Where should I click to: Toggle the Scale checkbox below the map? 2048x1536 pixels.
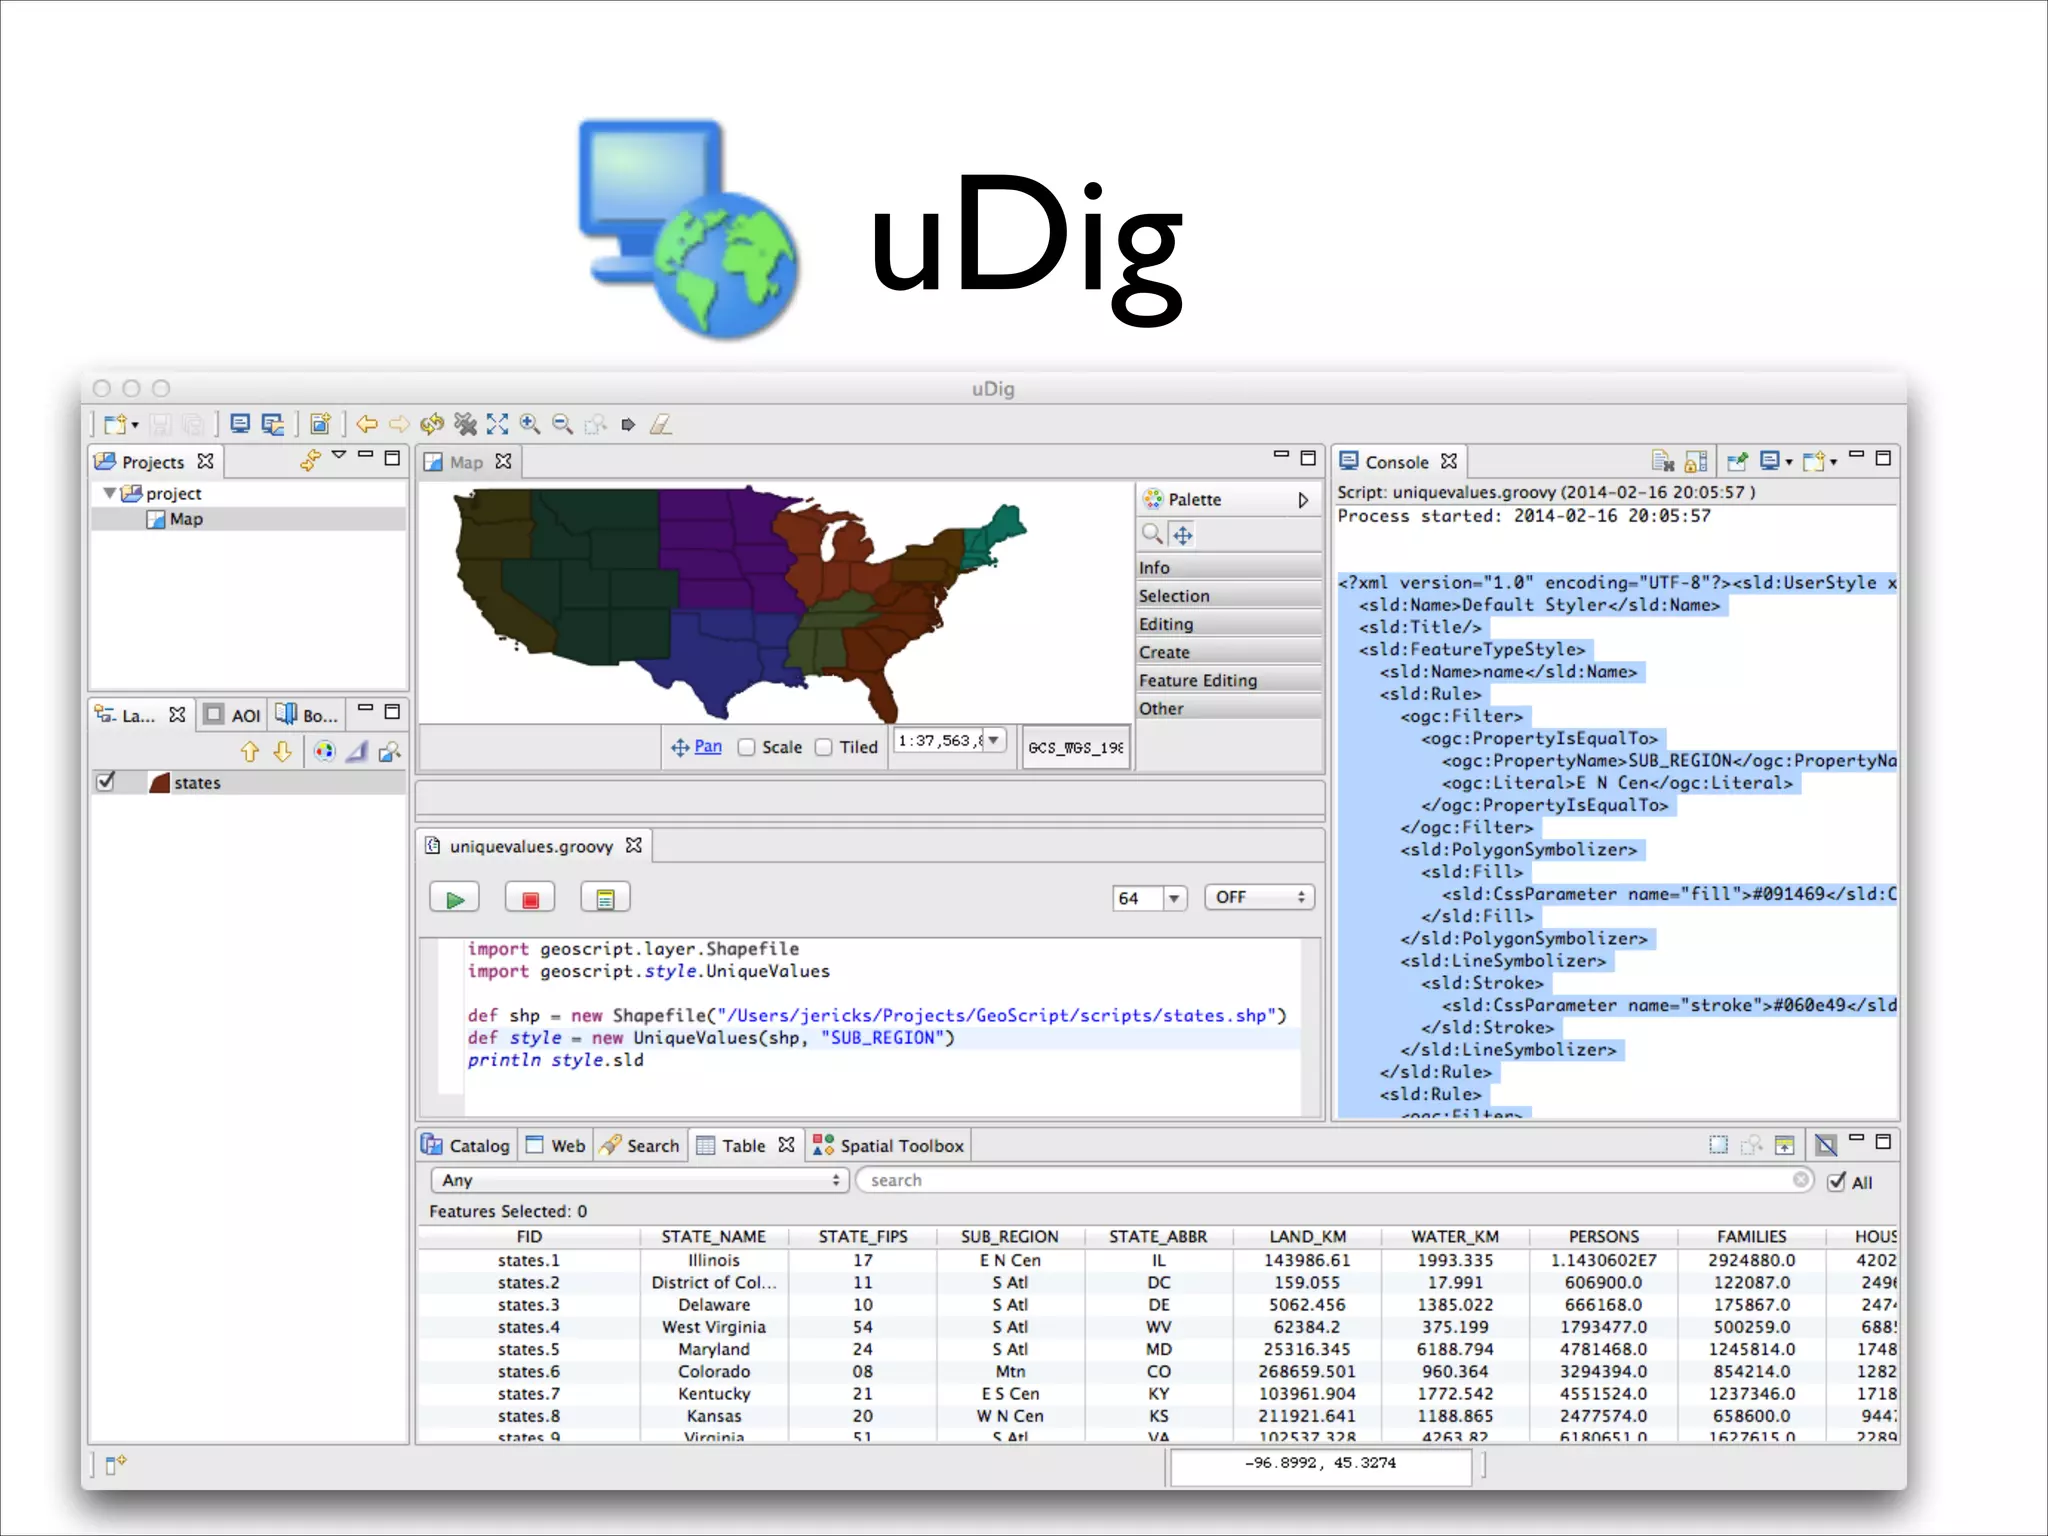[746, 747]
